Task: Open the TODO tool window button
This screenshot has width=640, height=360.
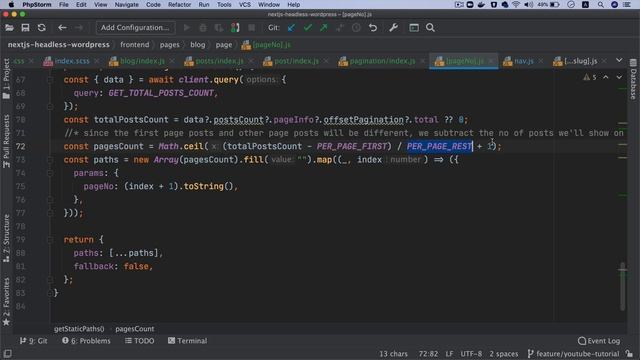Action: 140,341
